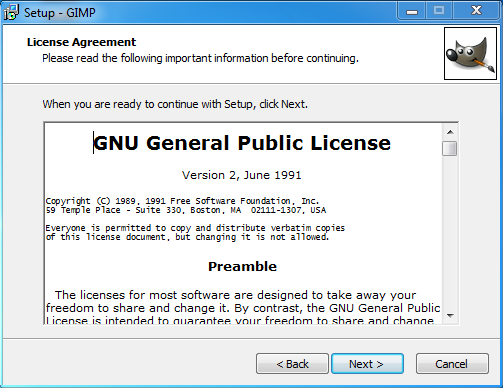Minimize the Setup - GIMP window

[412, 11]
